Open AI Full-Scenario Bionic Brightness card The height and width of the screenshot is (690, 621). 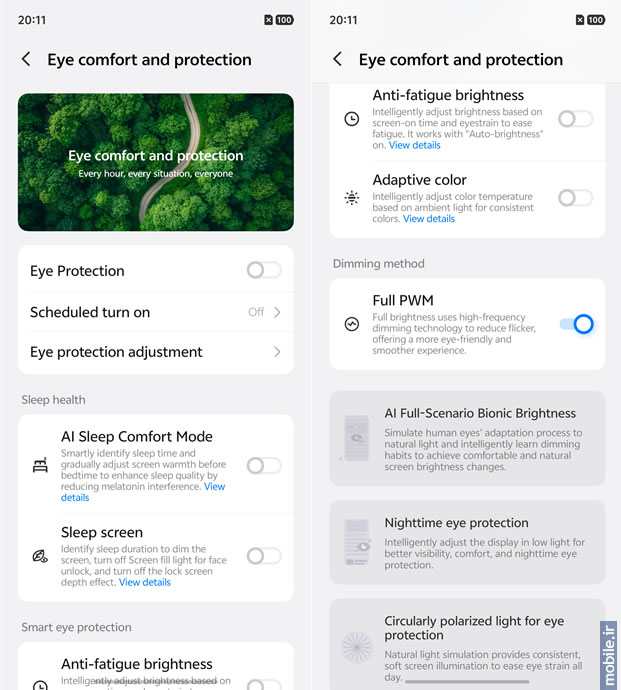point(467,438)
